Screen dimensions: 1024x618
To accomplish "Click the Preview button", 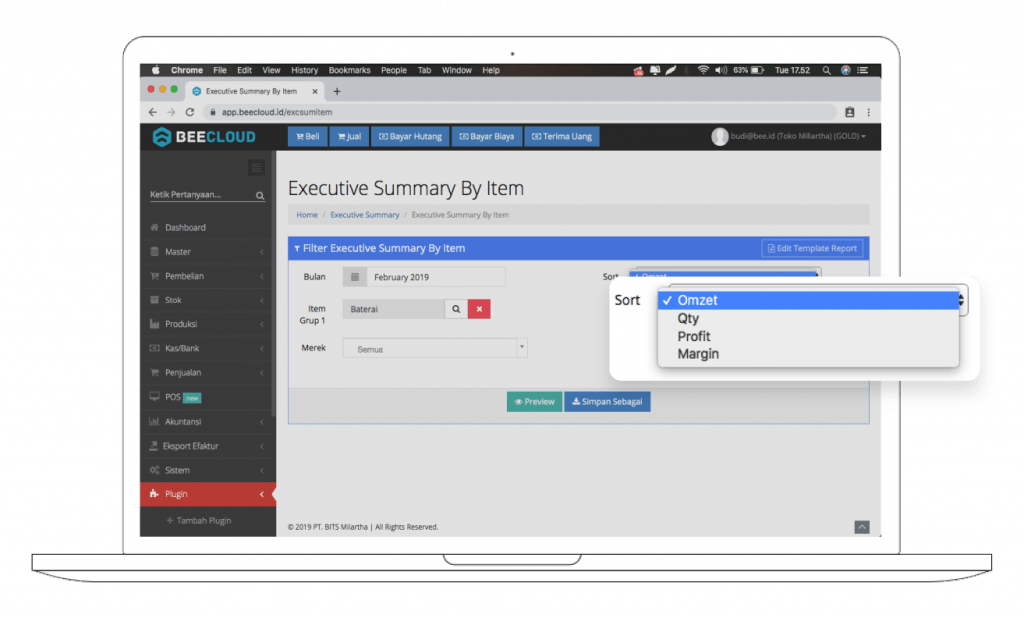I will (534, 401).
